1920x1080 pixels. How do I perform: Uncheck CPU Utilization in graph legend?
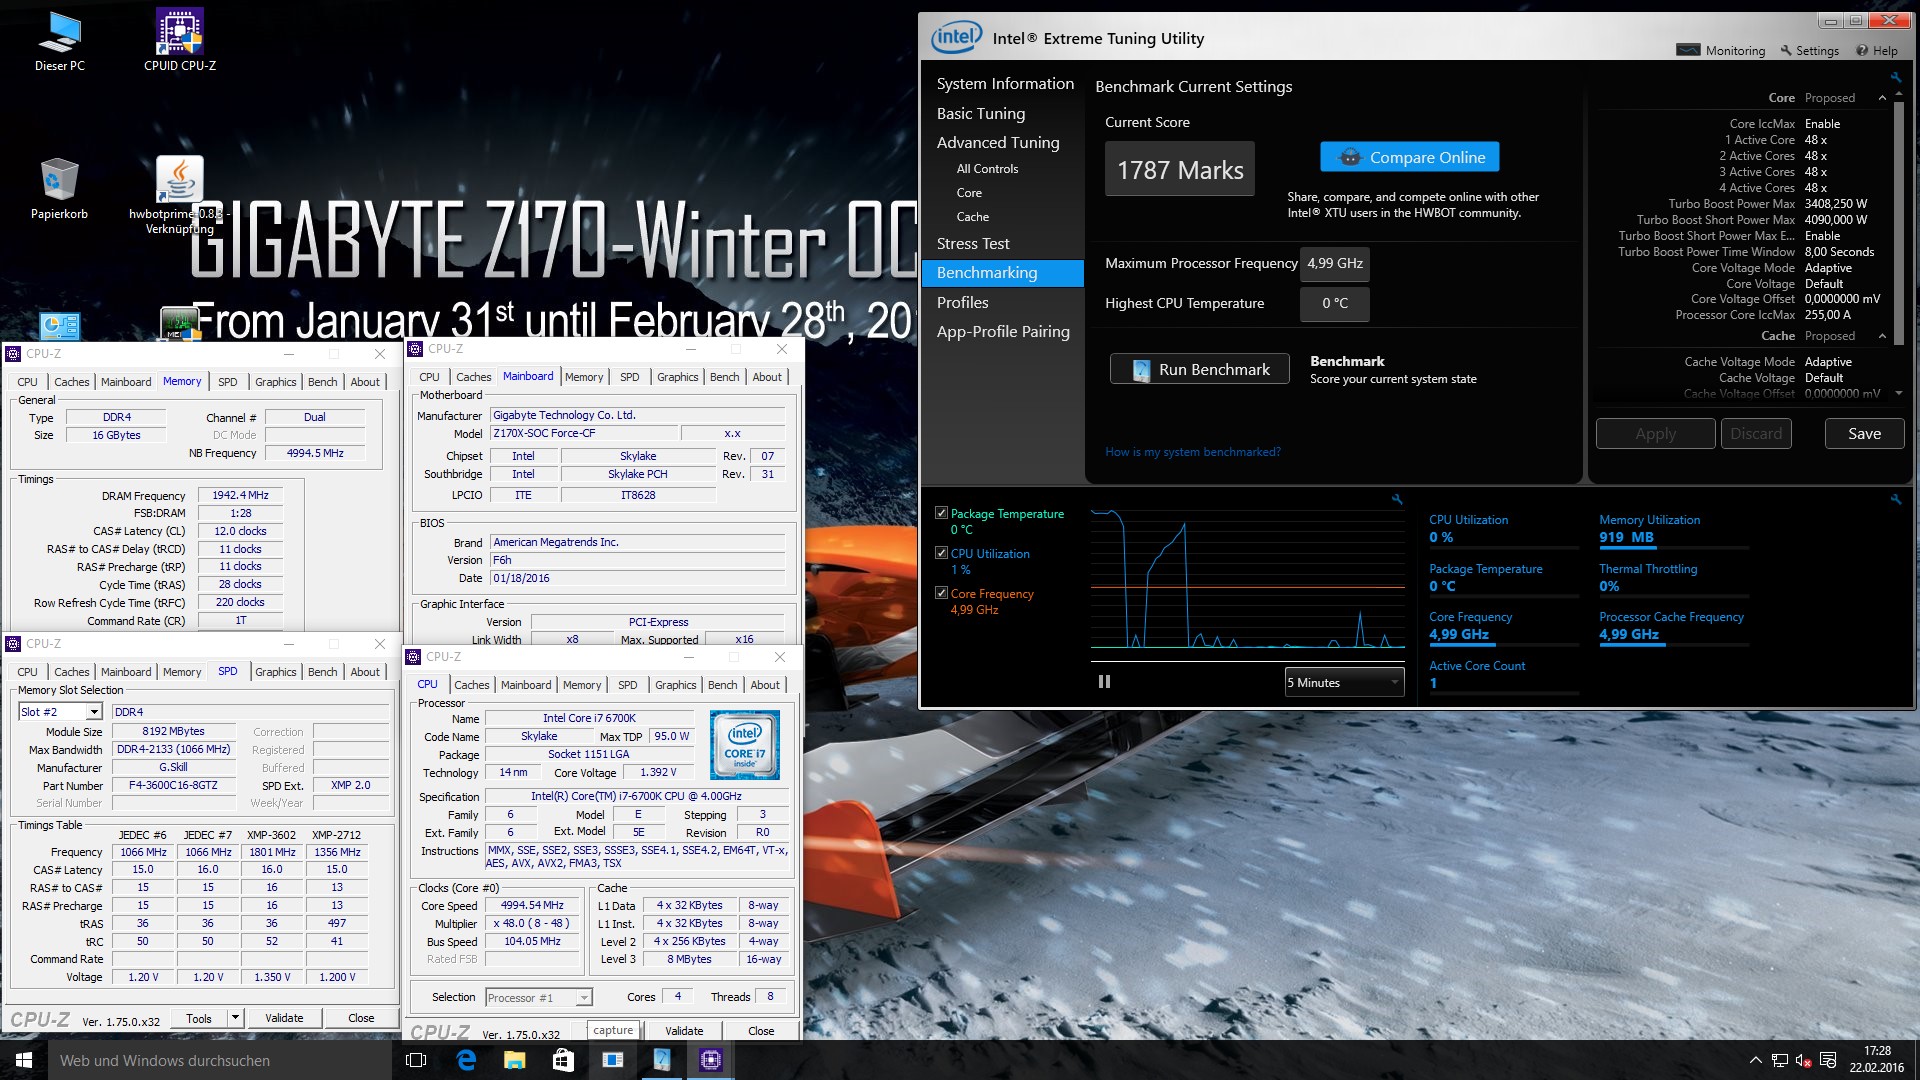pyautogui.click(x=941, y=552)
